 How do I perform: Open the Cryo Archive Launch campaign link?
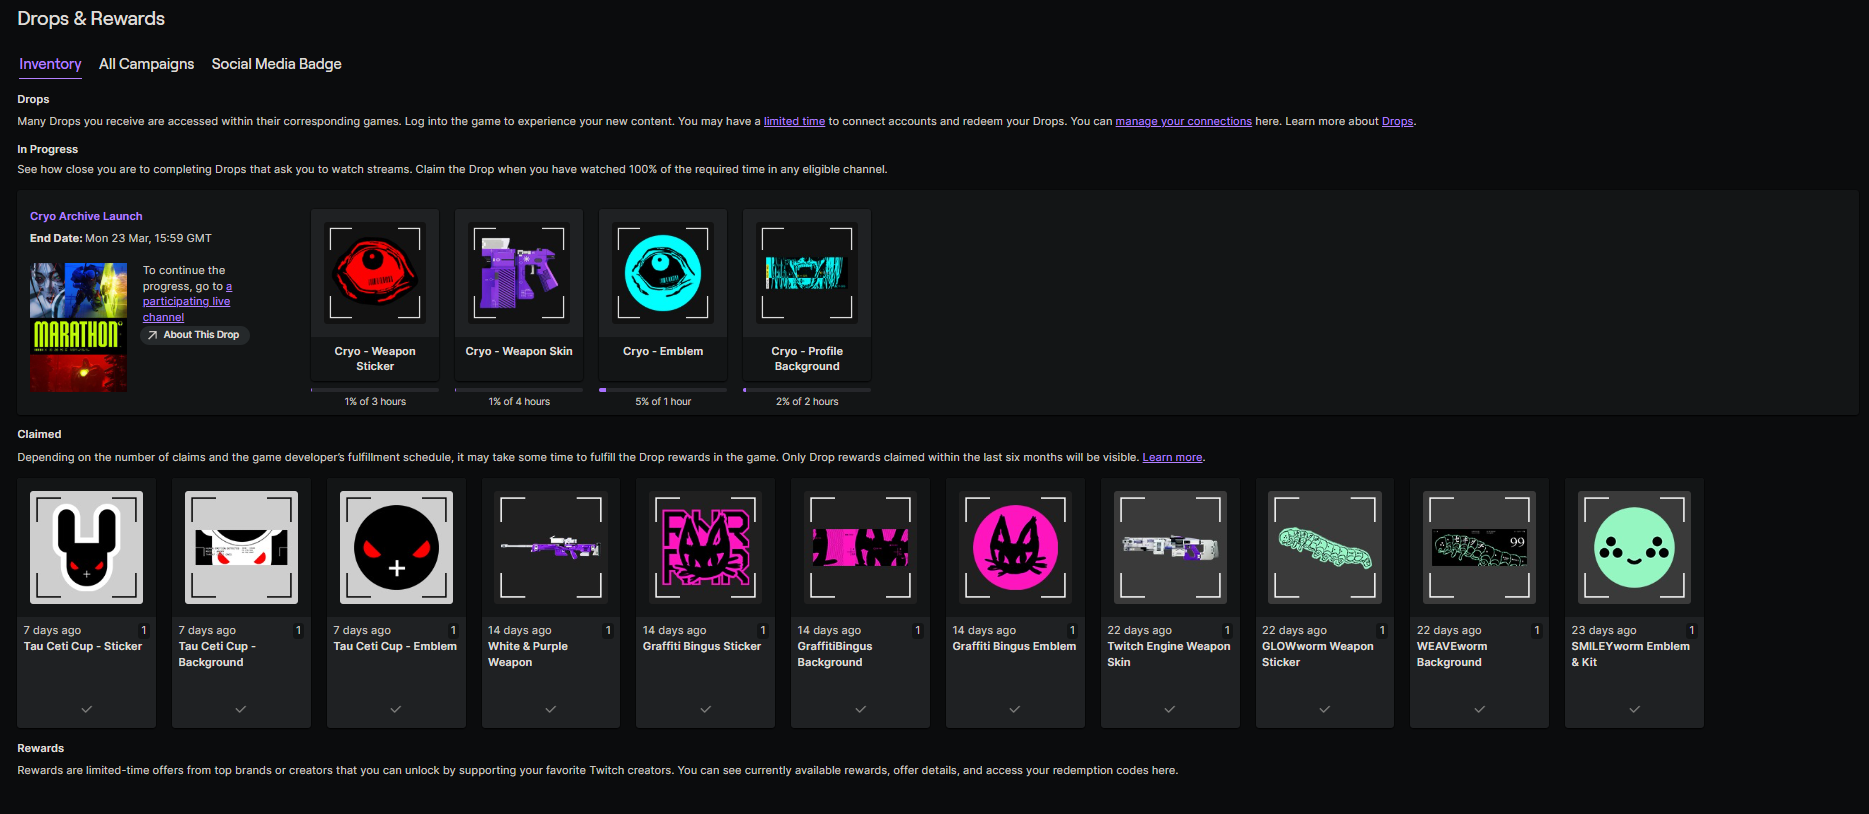click(x=86, y=216)
